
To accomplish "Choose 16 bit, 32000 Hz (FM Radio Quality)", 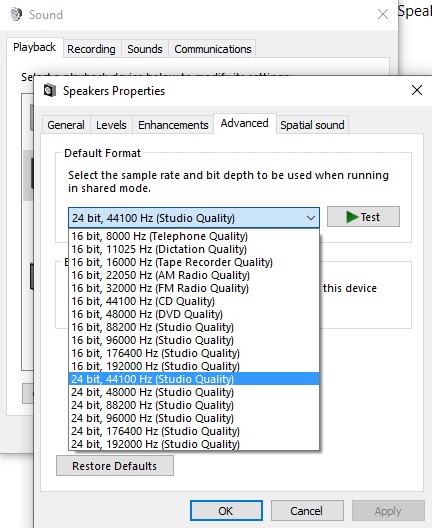I will (x=194, y=288).
